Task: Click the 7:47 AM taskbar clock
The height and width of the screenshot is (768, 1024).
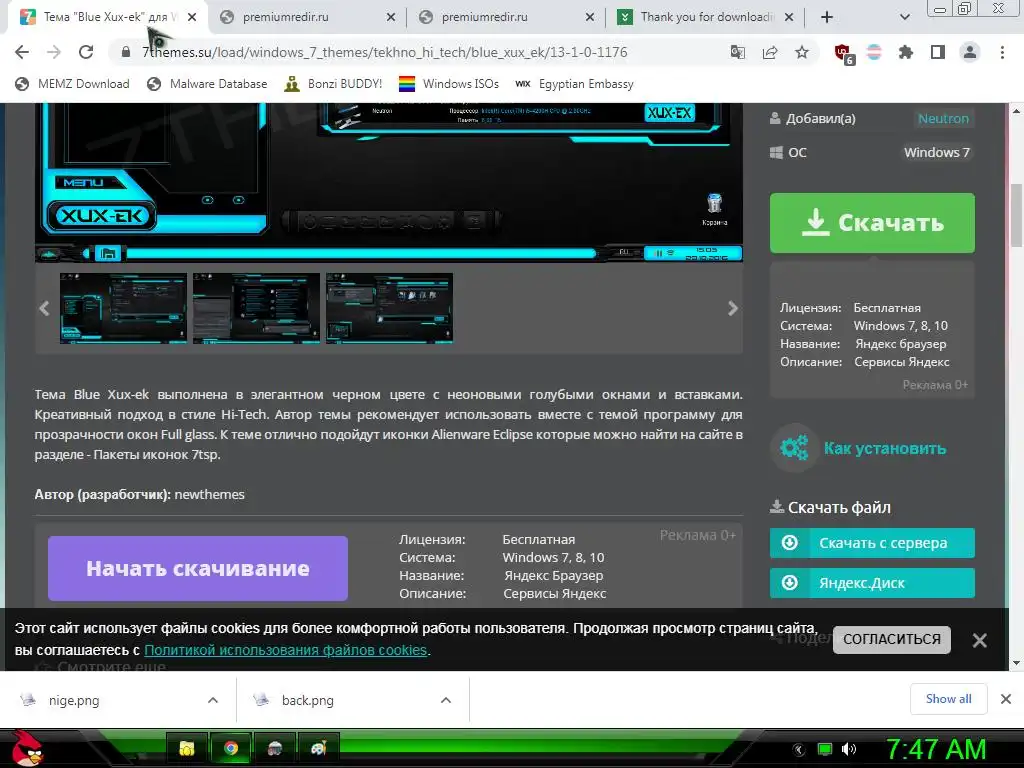Action: [x=935, y=749]
